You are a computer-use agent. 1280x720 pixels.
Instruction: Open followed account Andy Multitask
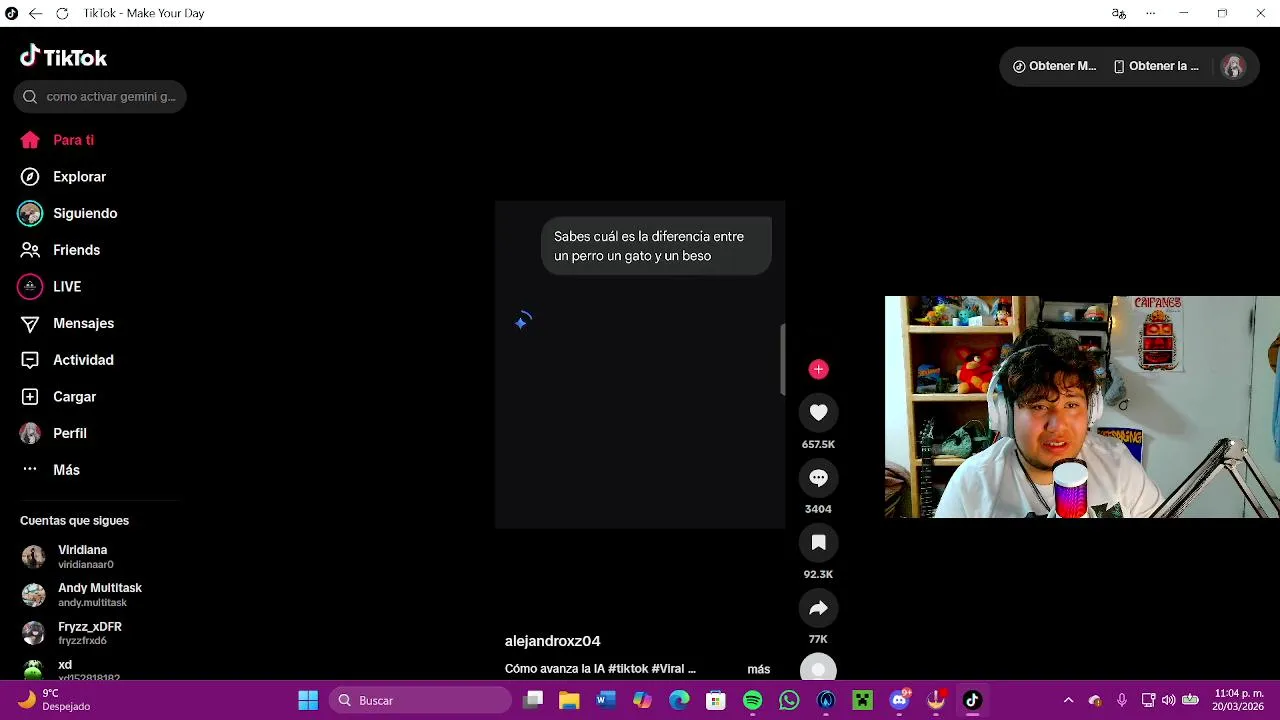click(81, 595)
